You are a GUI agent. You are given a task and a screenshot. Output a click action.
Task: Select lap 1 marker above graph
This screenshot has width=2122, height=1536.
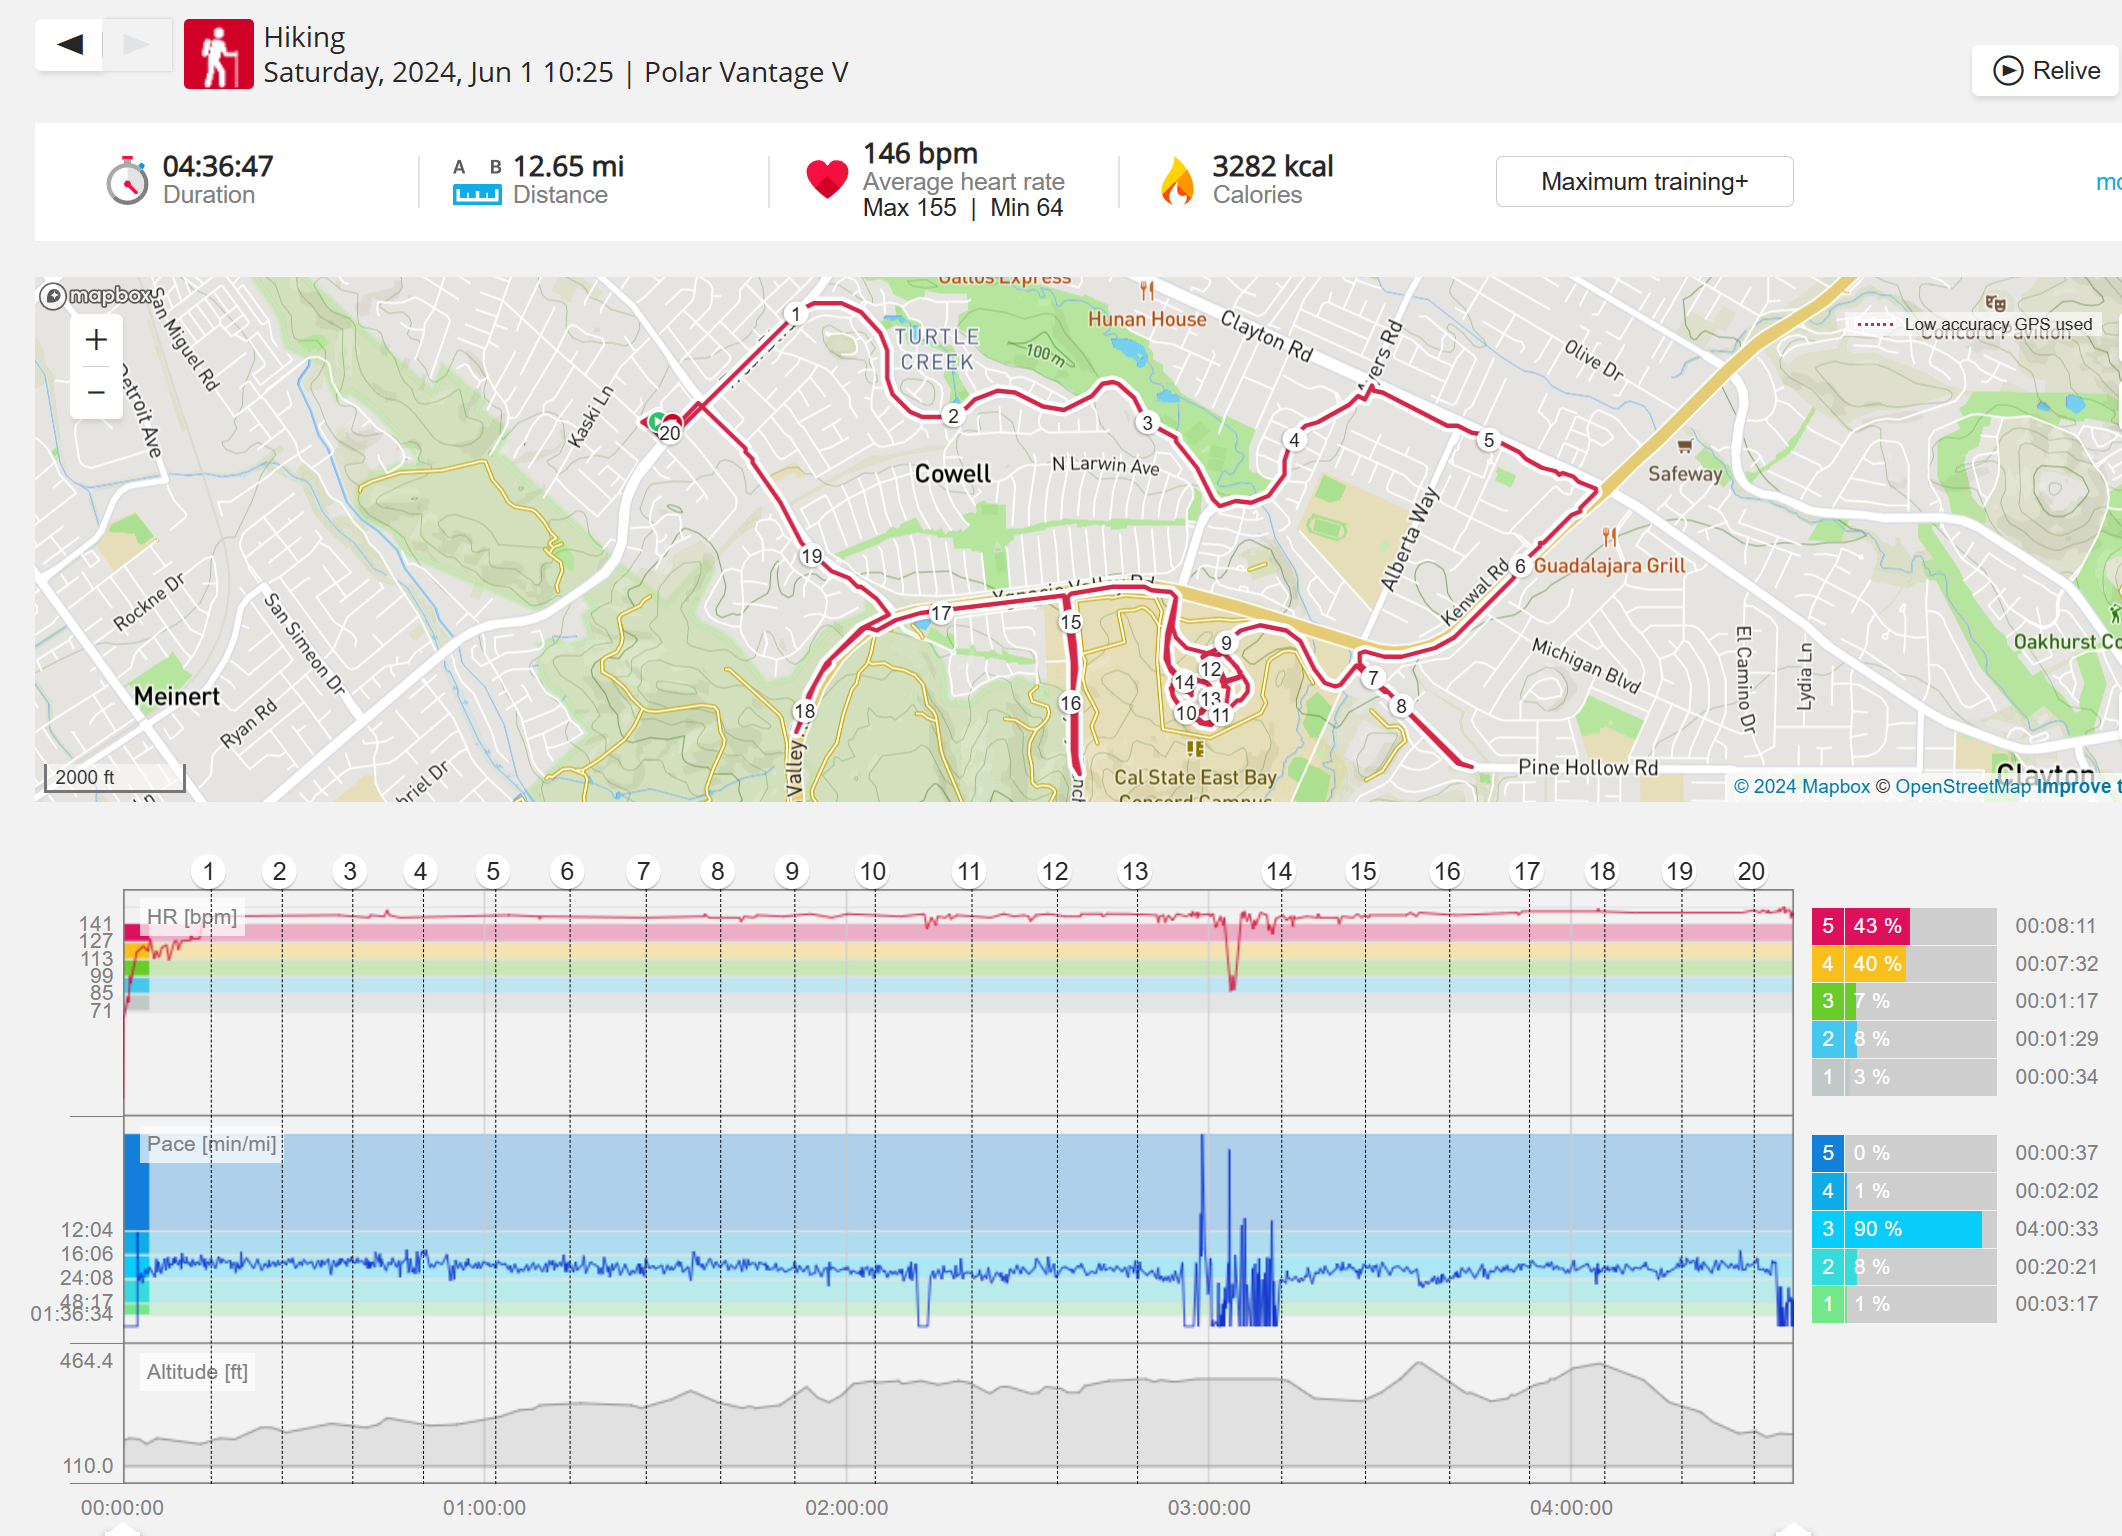(208, 872)
